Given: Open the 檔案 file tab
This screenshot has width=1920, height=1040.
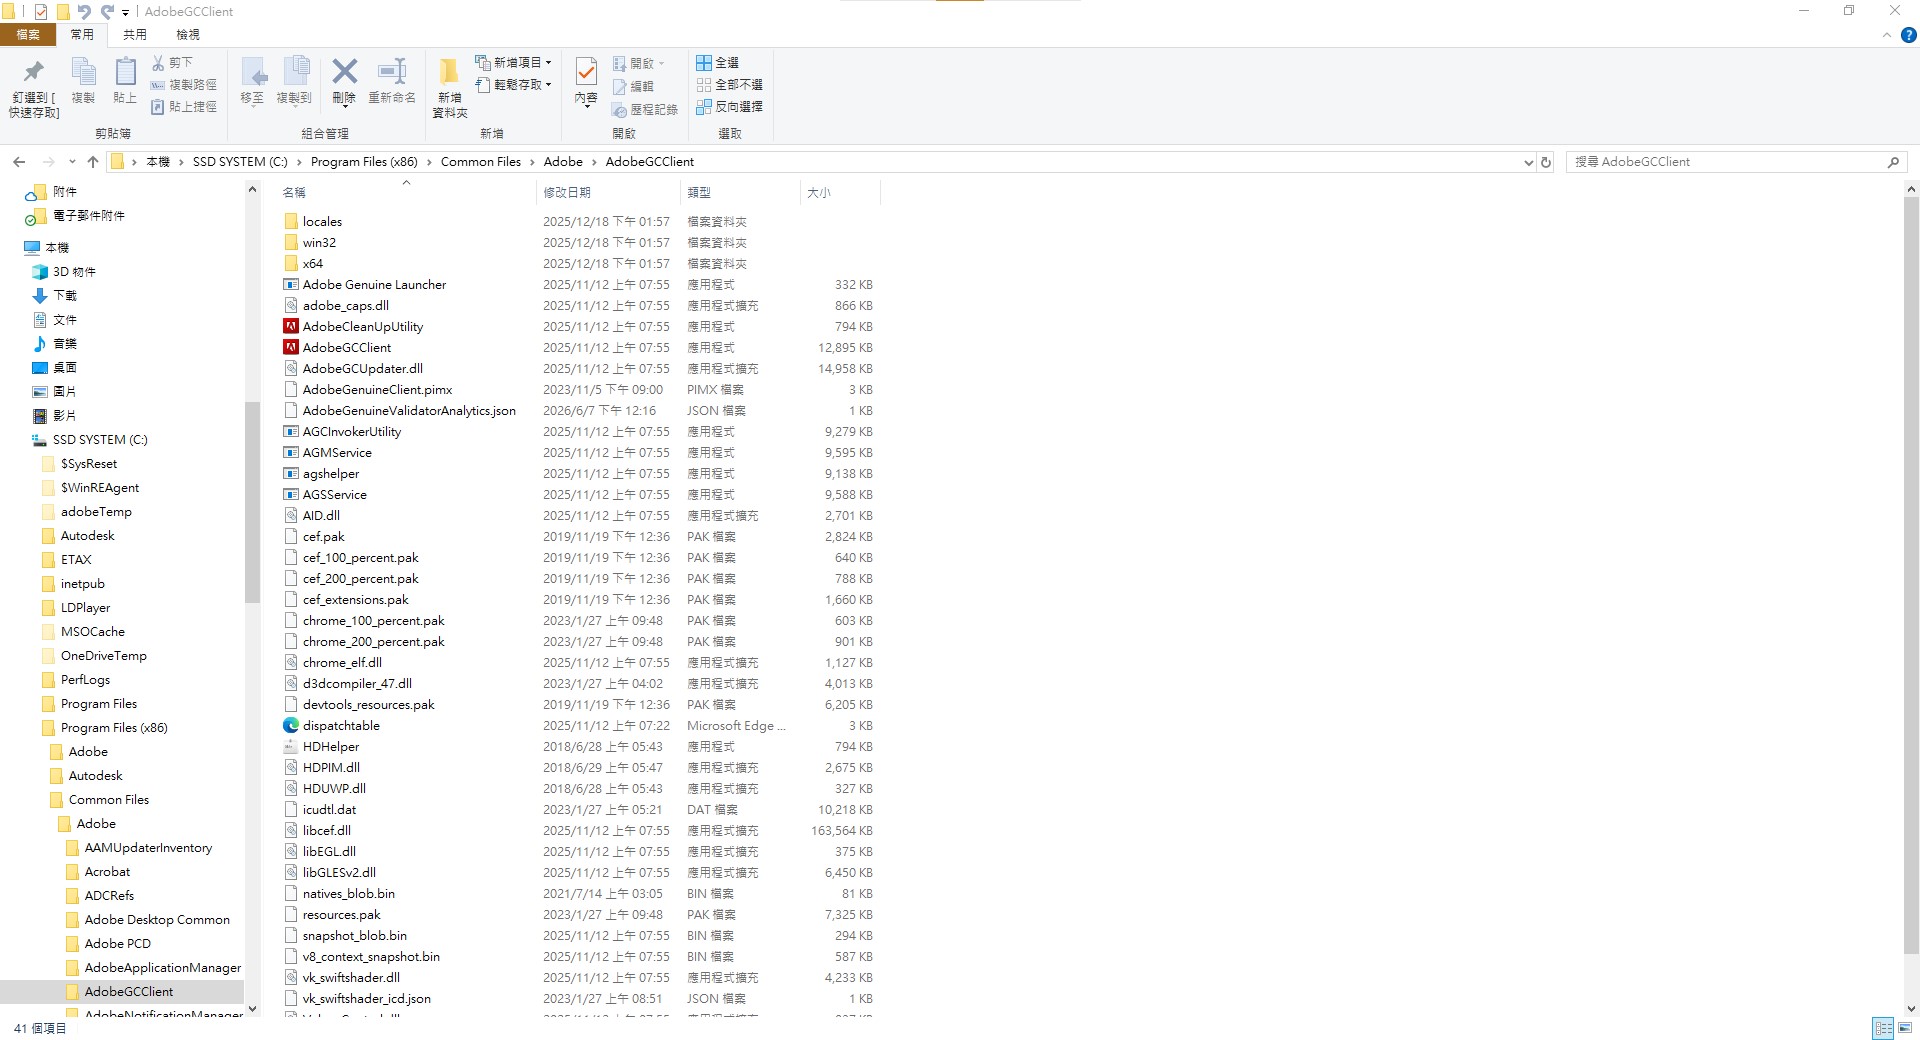Looking at the screenshot, I should [28, 35].
